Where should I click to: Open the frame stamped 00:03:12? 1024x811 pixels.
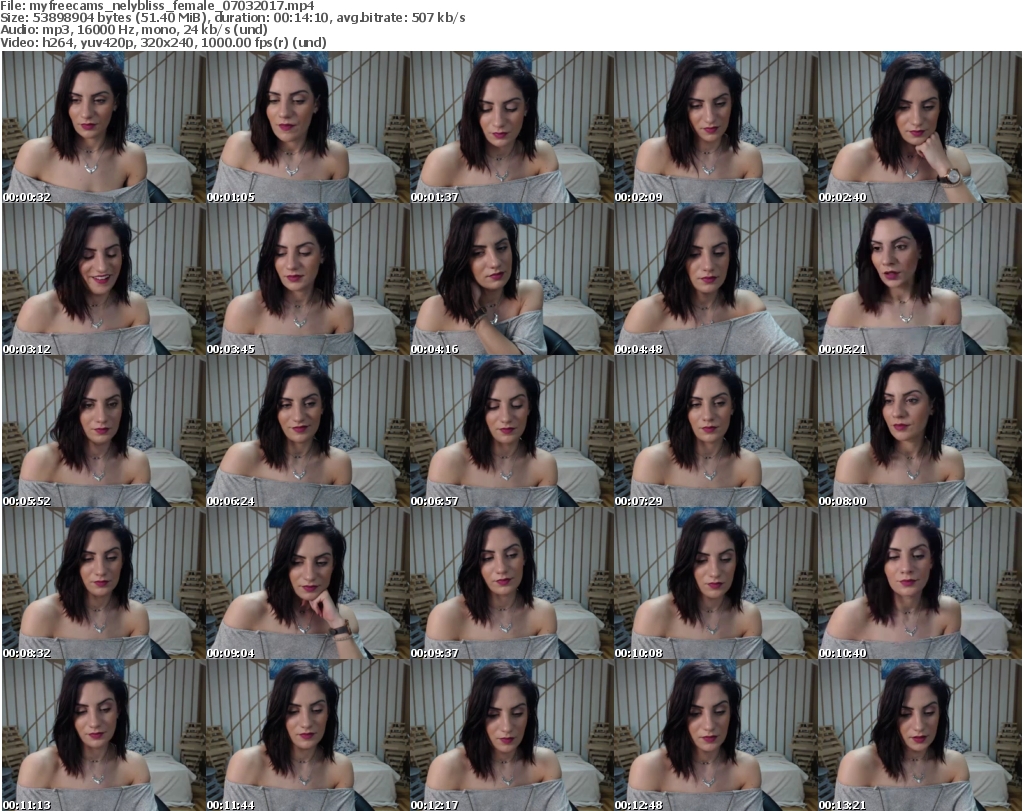104,279
